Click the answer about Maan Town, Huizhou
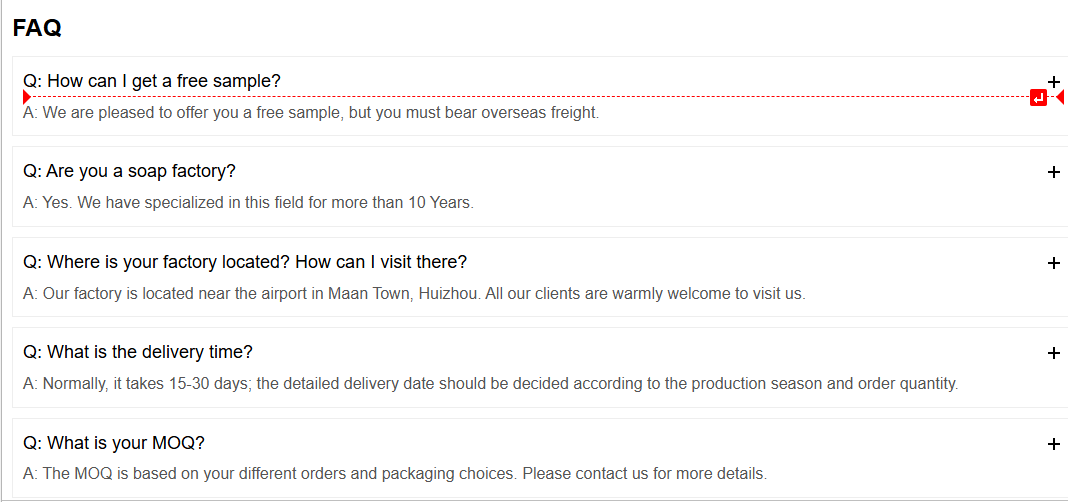 (x=414, y=294)
